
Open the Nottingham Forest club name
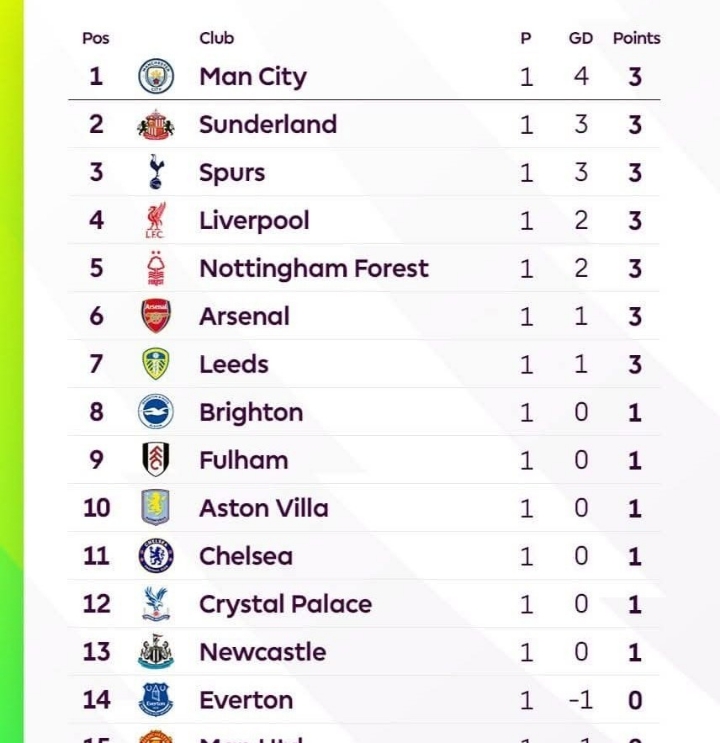tap(314, 268)
